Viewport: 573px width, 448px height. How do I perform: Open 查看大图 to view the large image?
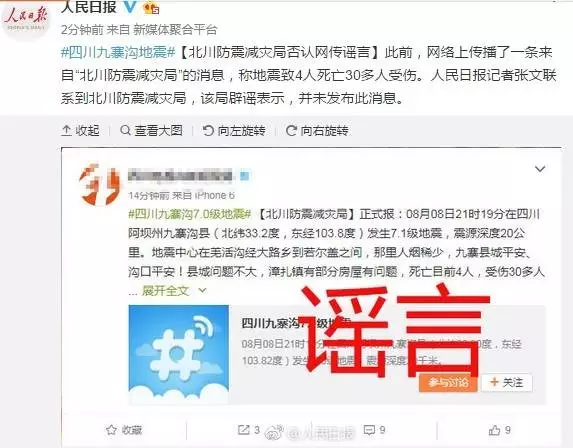151,130
